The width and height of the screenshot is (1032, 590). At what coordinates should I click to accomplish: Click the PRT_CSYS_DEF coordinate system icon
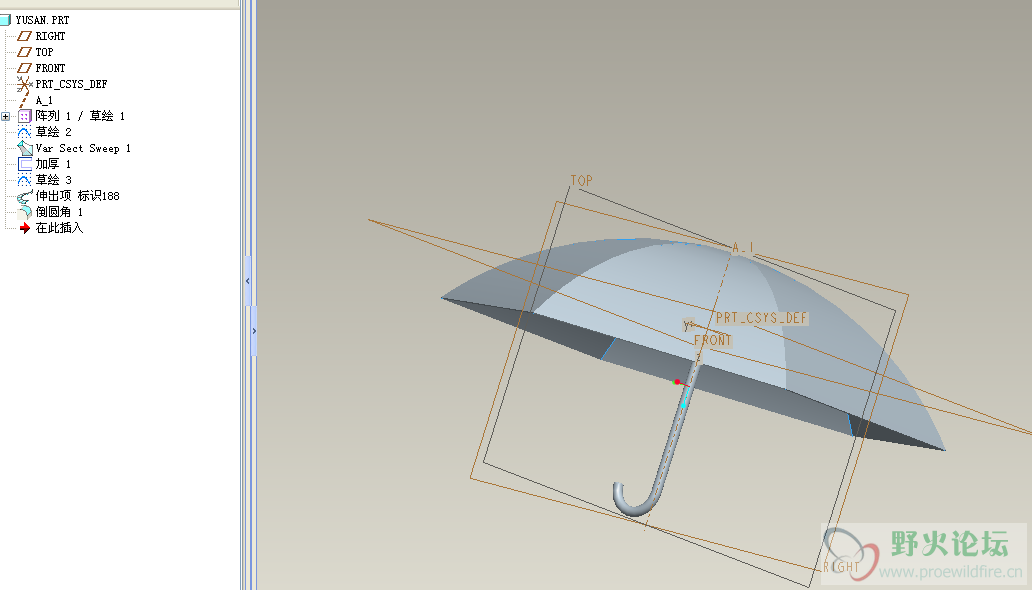click(x=24, y=84)
